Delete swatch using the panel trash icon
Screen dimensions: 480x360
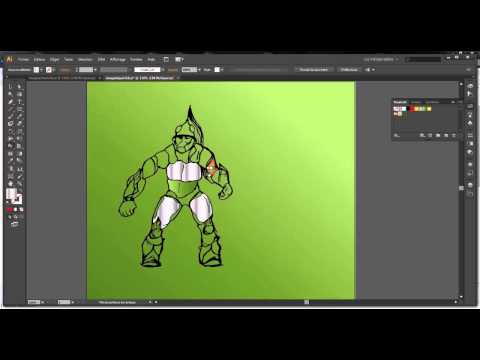tap(454, 135)
